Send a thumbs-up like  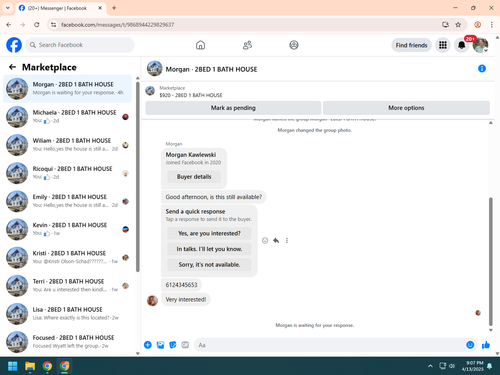(486, 345)
